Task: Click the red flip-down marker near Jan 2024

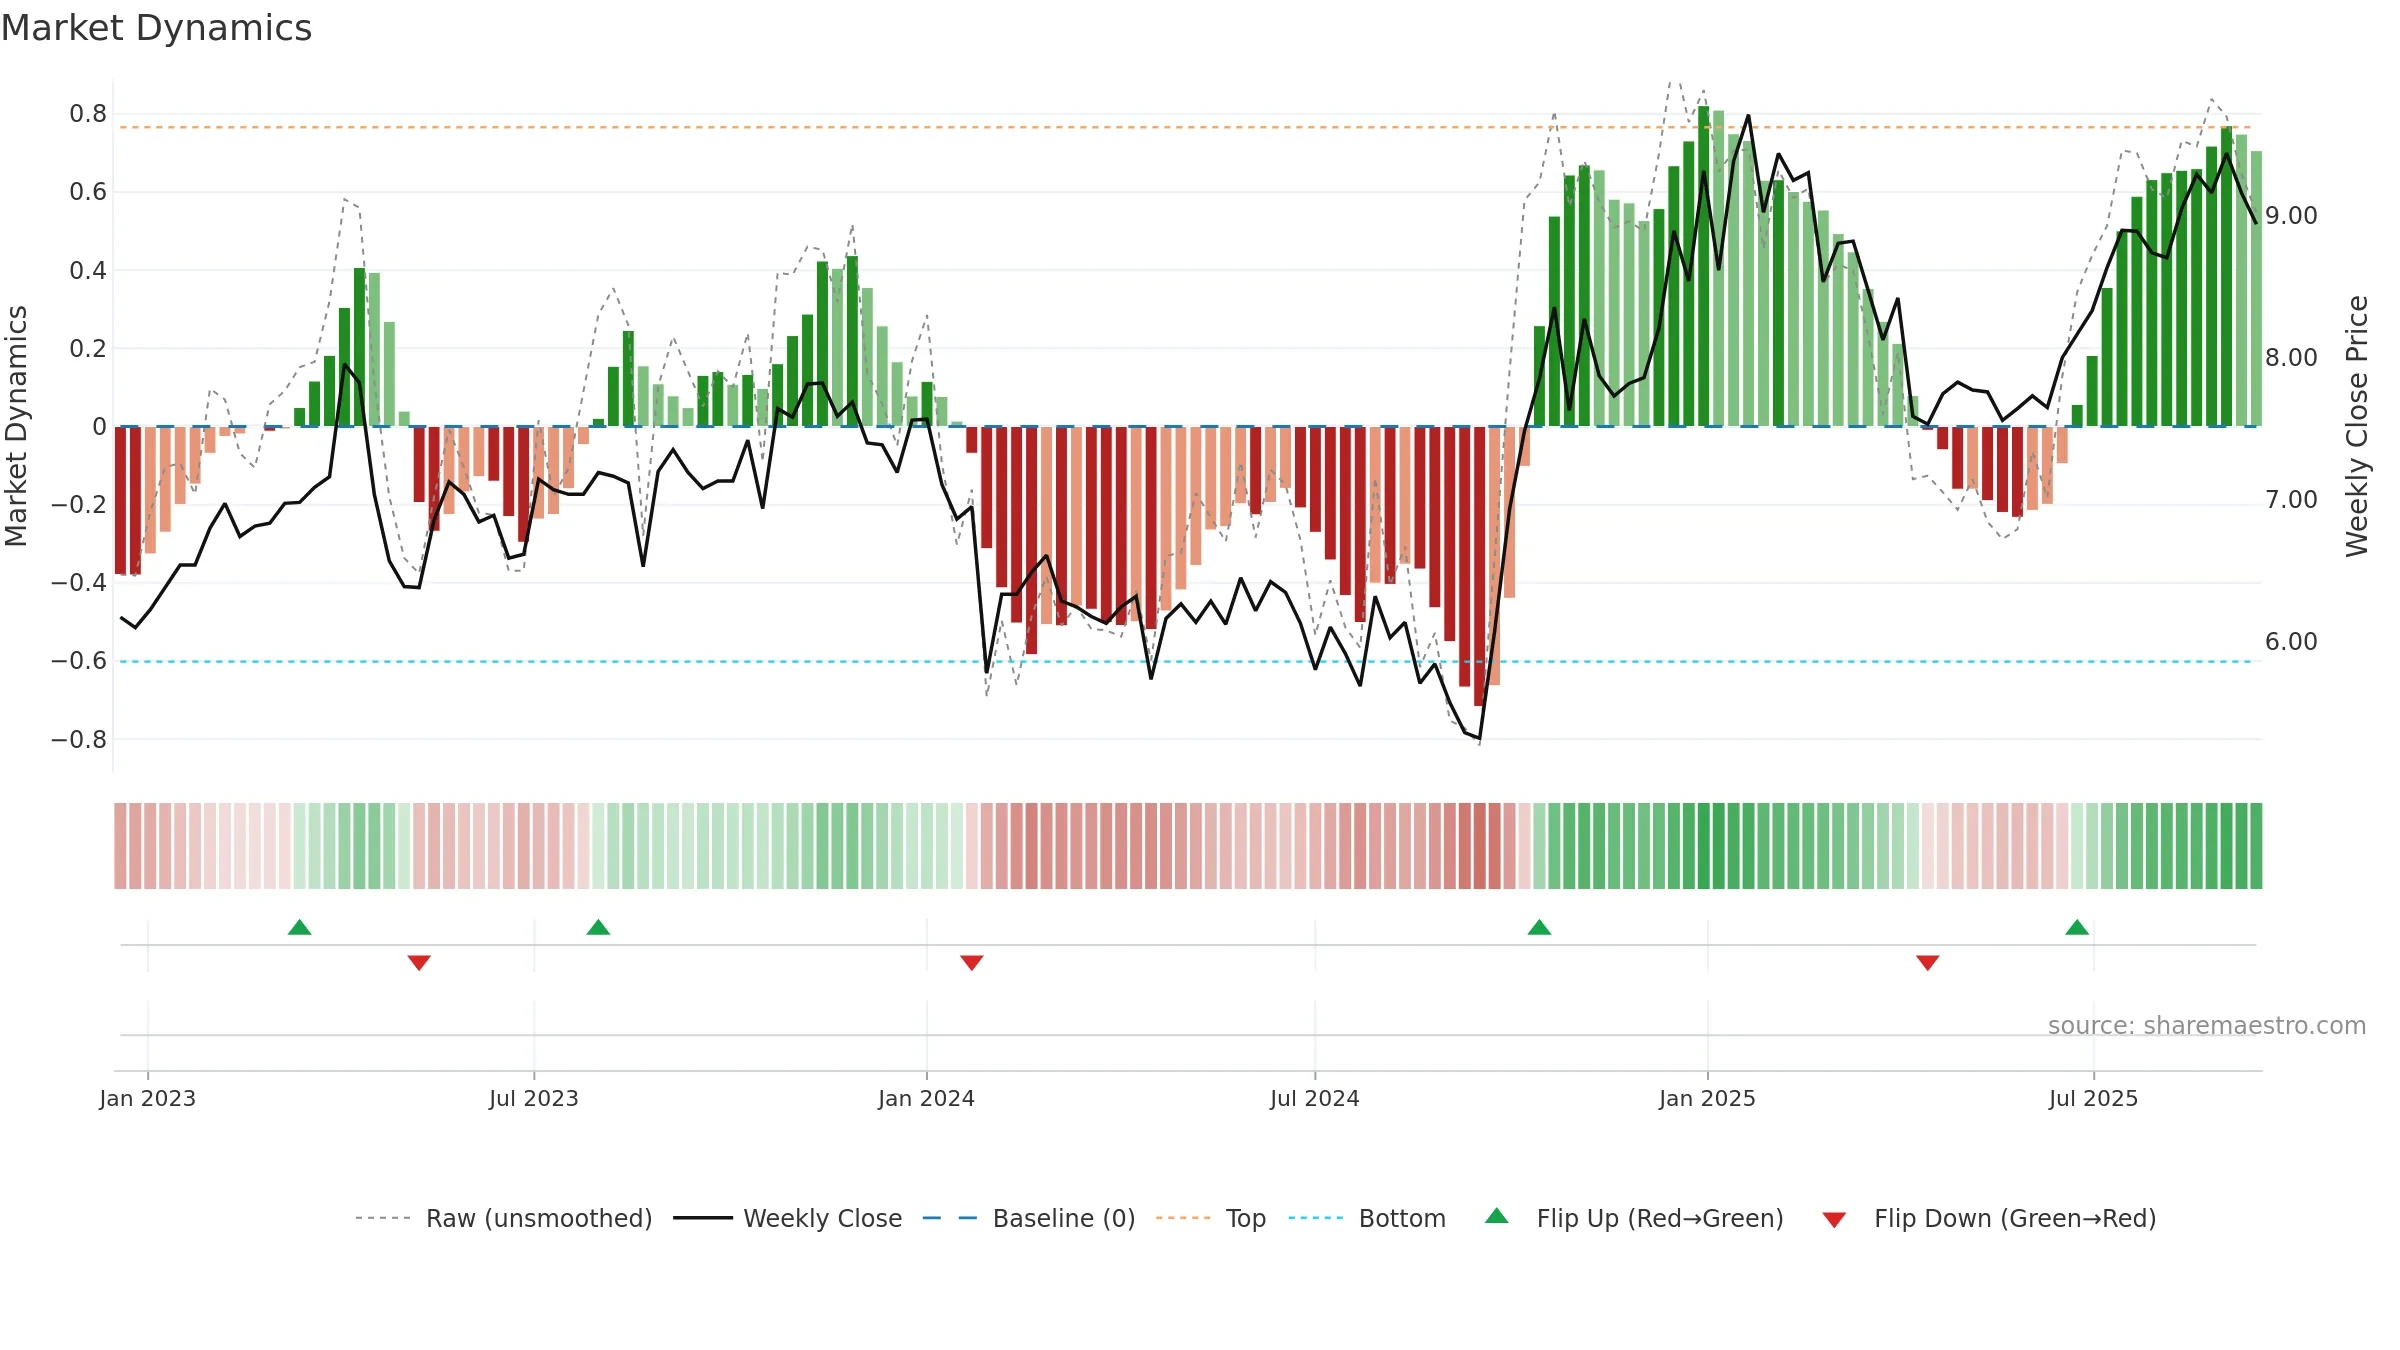Action: (972, 963)
